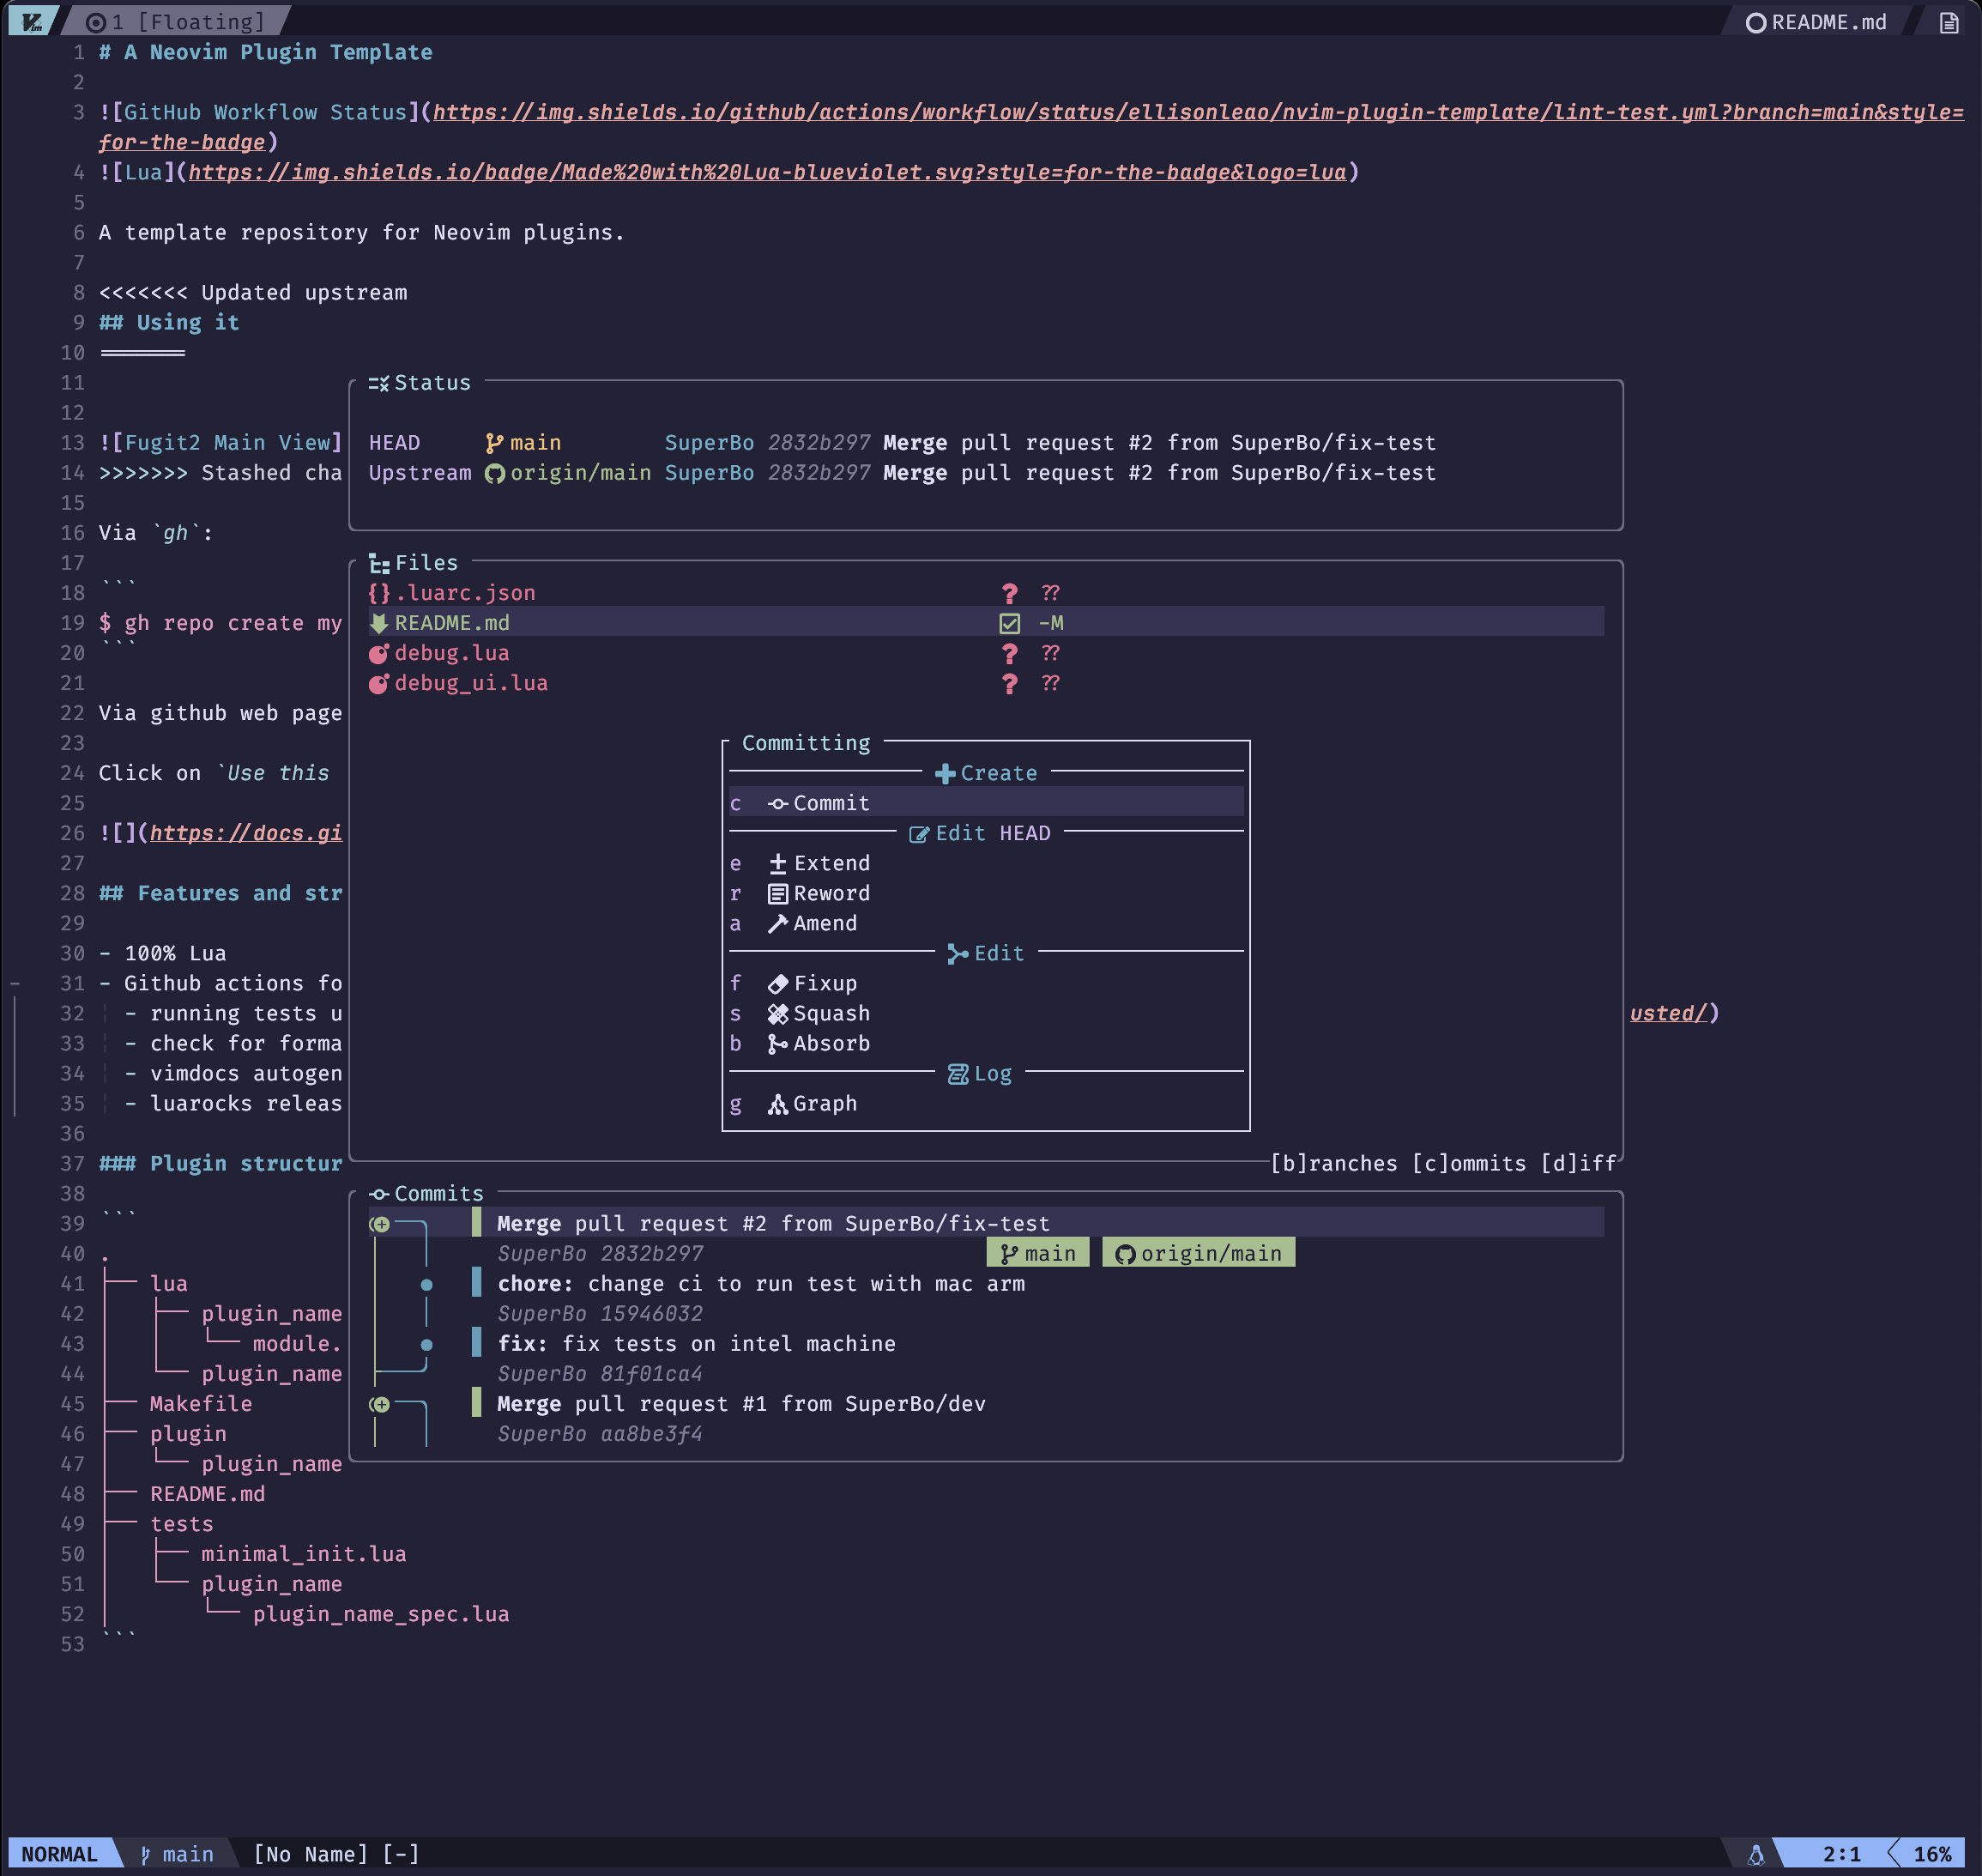This screenshot has height=1876, width=1982.
Task: Open the img.shields.io Lua badge link
Action: [x=766, y=172]
